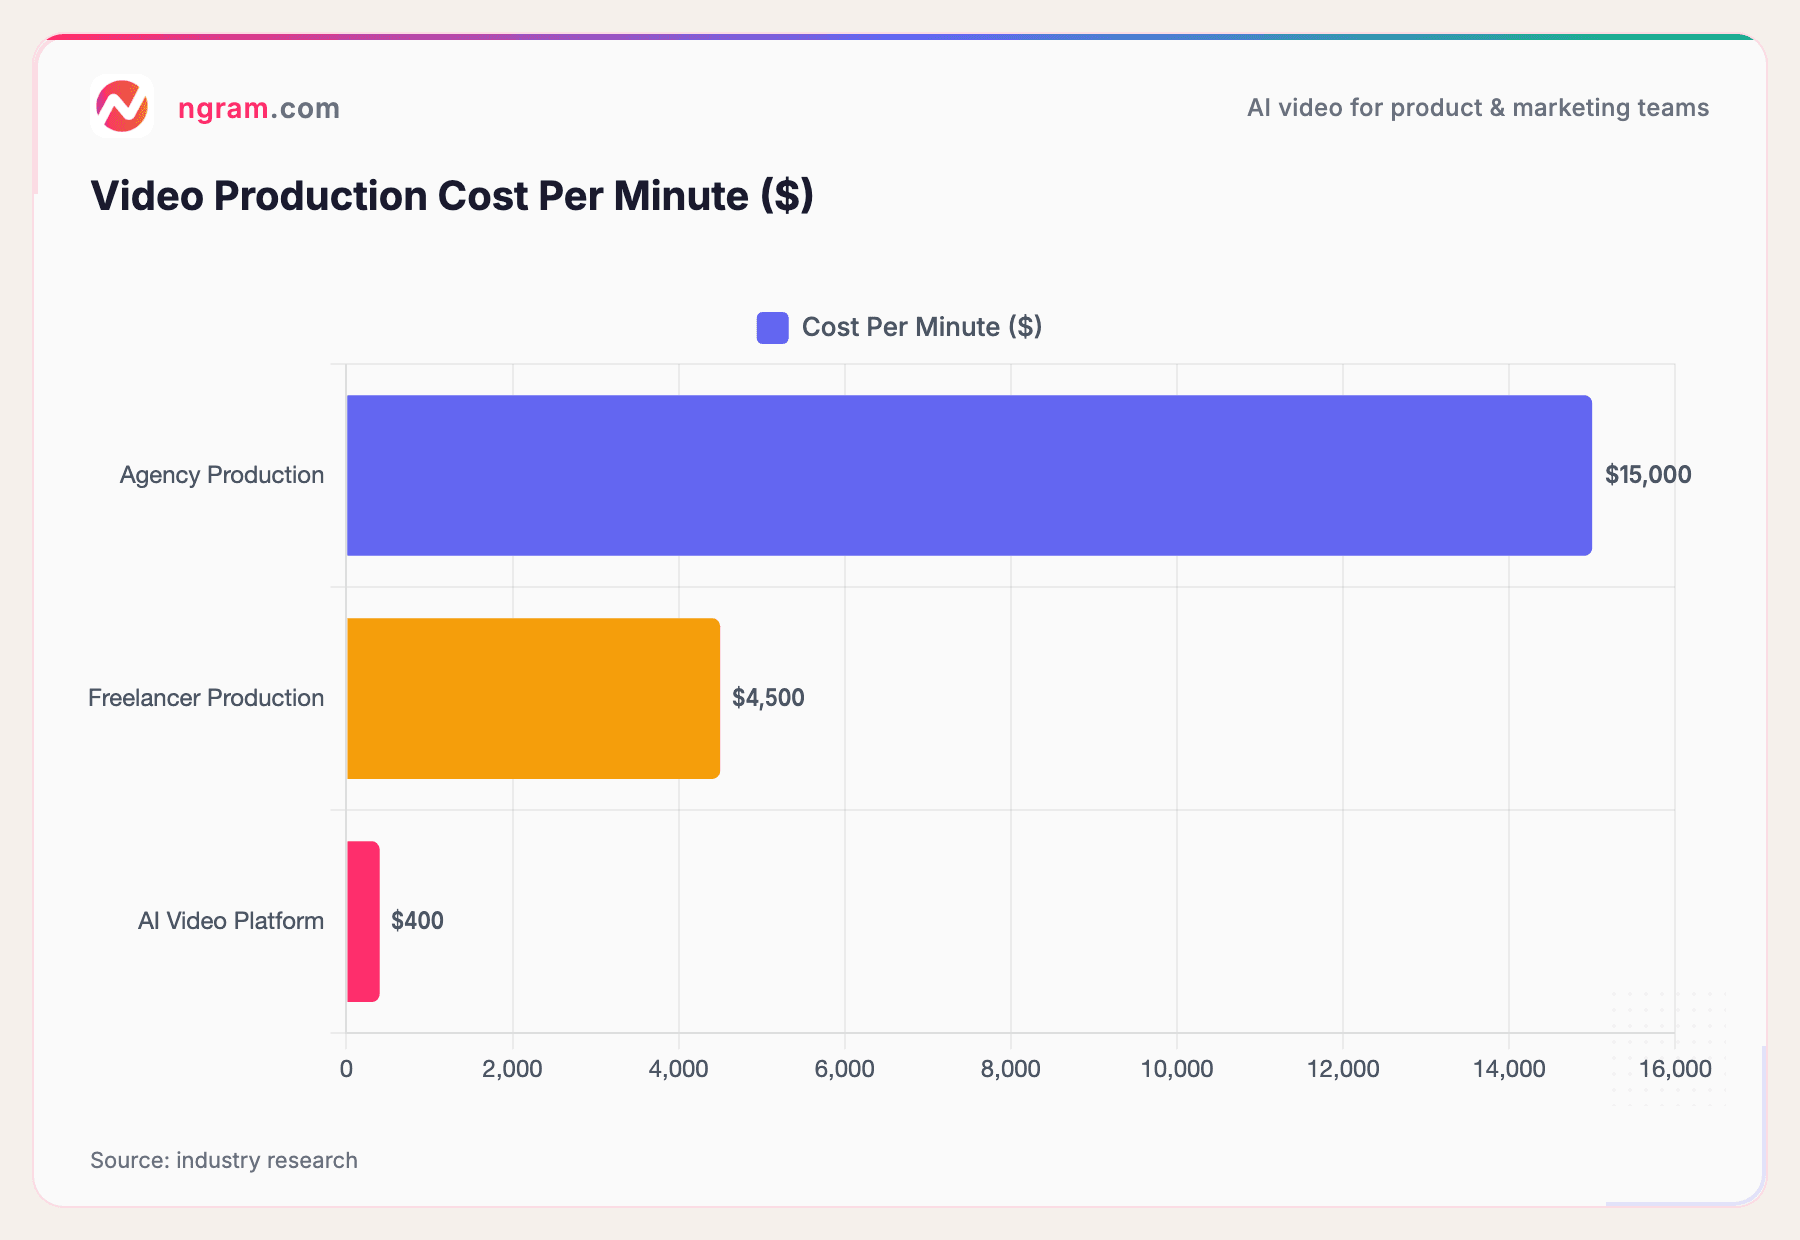Select the AI video tagline text
Viewport: 1800px width, 1240px height.
(x=1477, y=107)
